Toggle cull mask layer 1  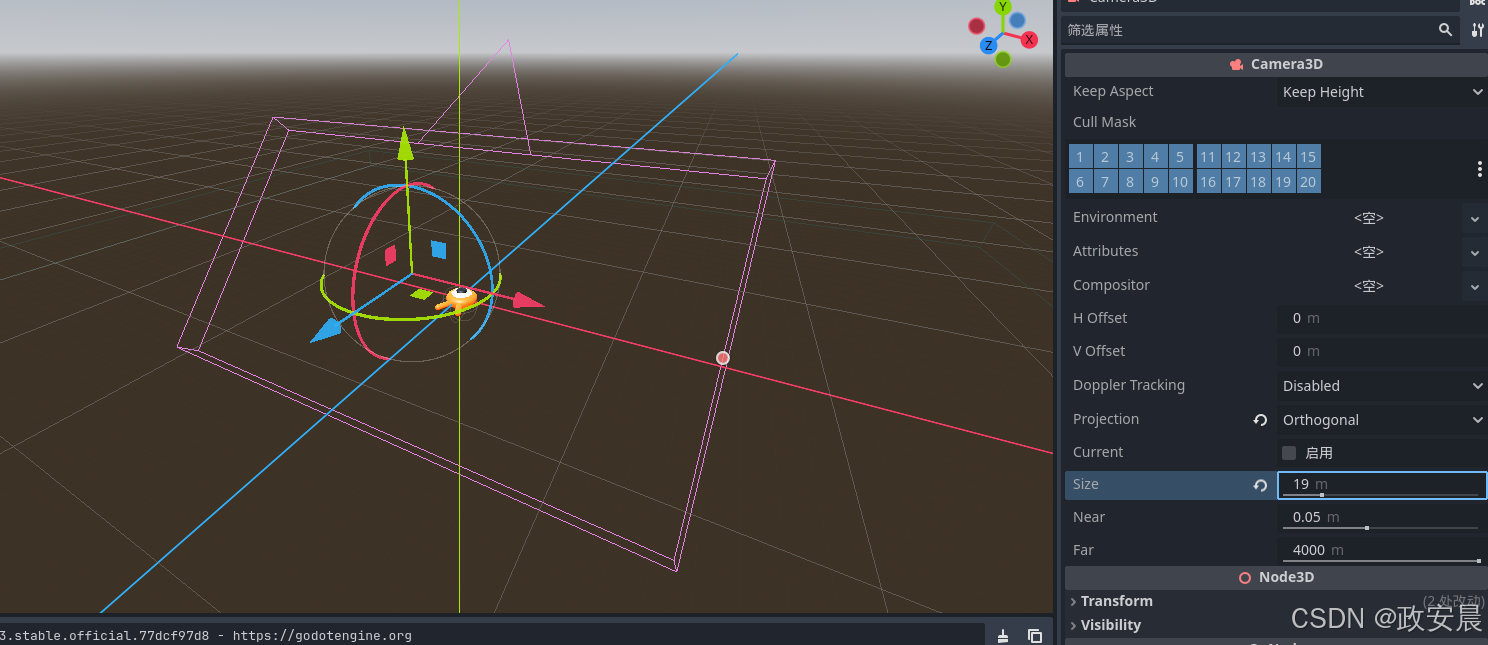click(1080, 157)
